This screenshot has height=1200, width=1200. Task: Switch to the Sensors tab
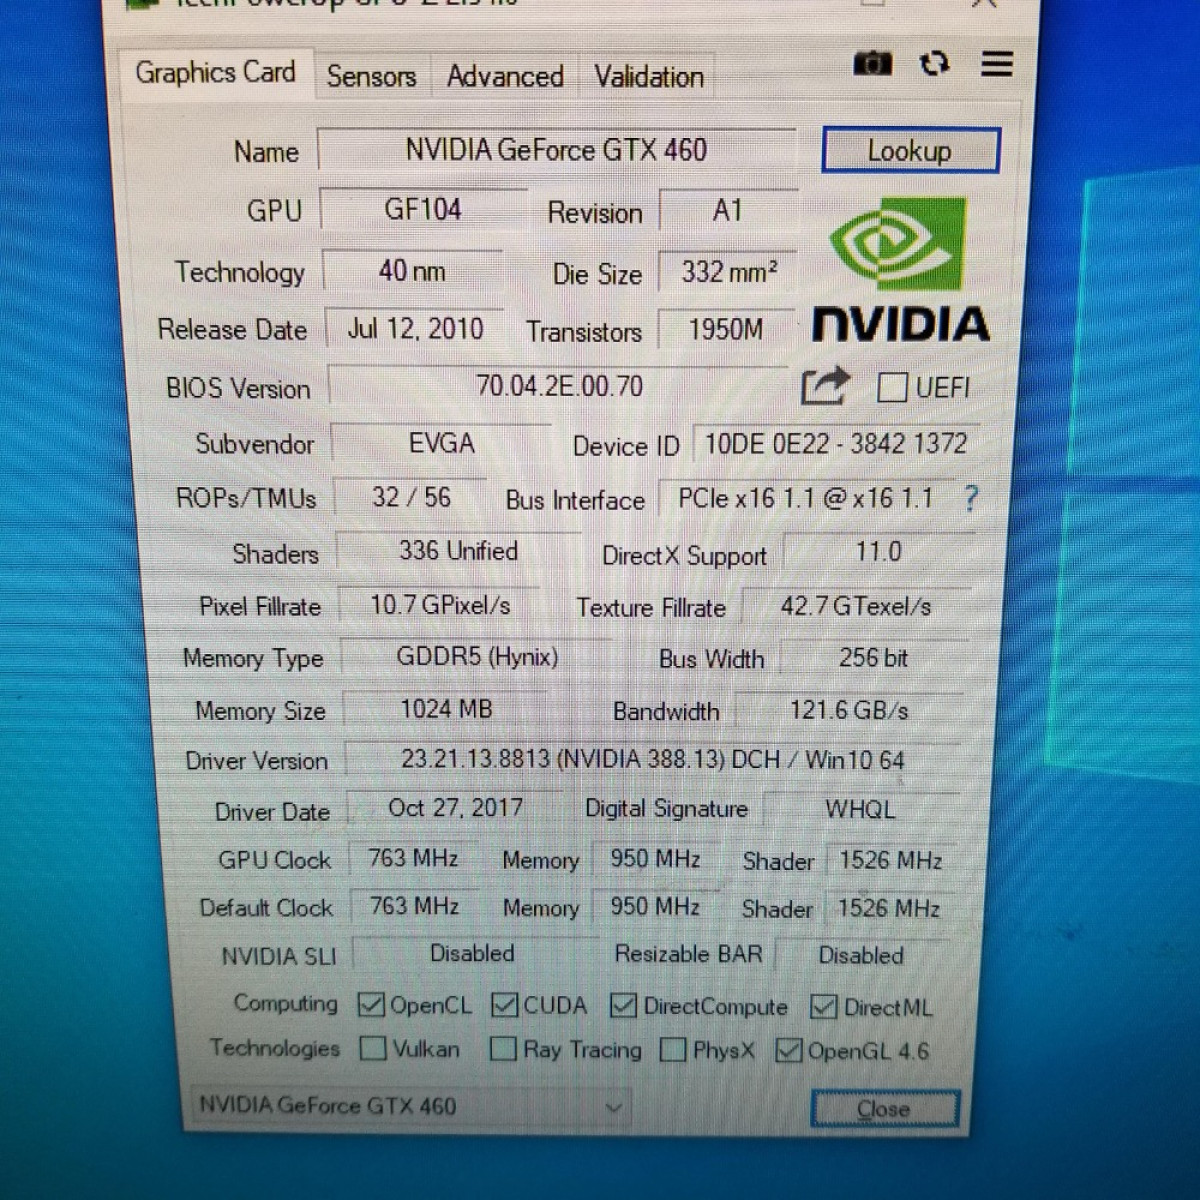point(371,76)
